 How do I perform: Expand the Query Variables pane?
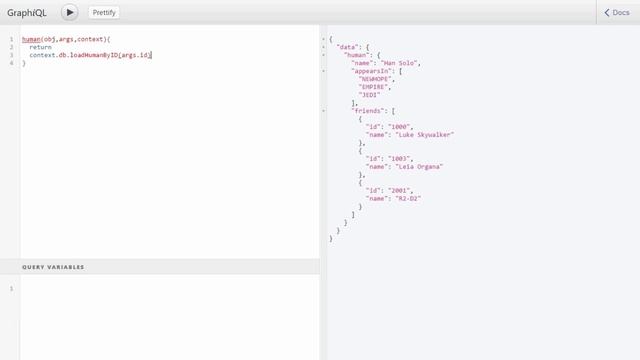[x=160, y=267]
